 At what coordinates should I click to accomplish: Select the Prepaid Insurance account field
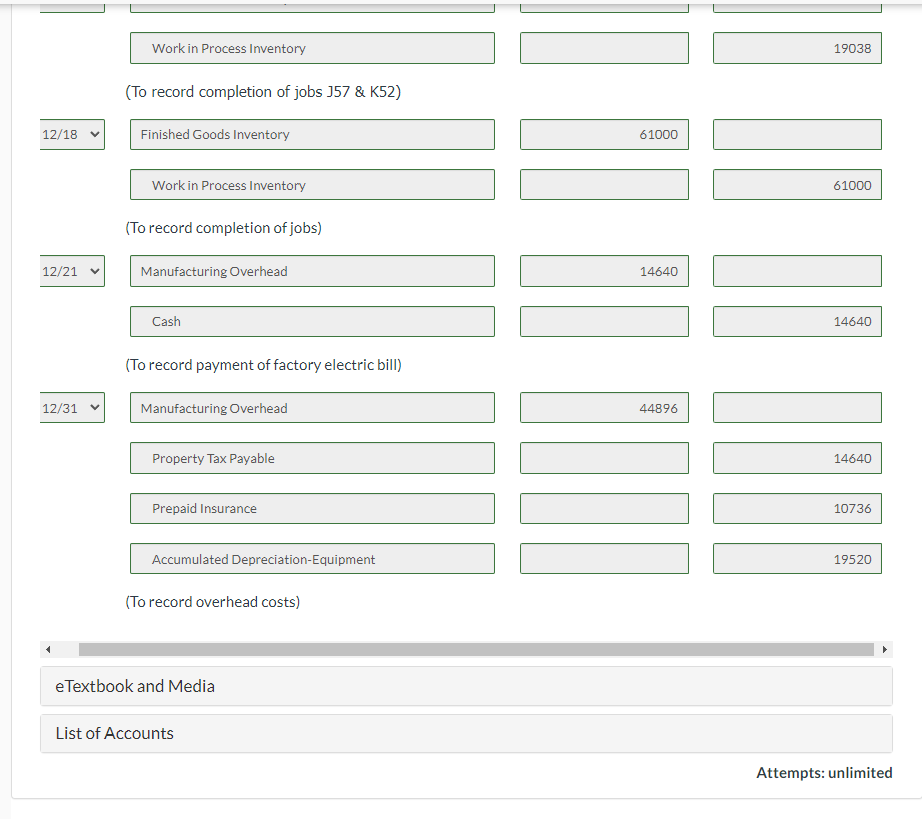coord(311,508)
